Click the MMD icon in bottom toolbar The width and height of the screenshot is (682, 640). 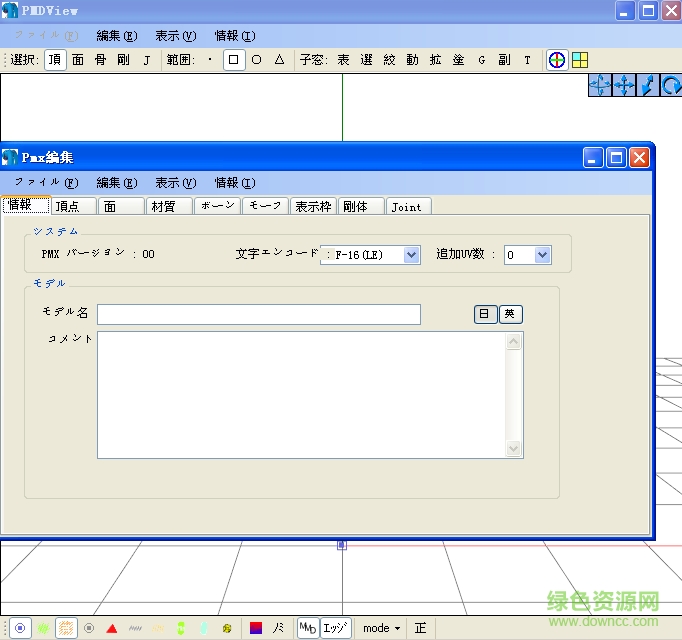(308, 628)
